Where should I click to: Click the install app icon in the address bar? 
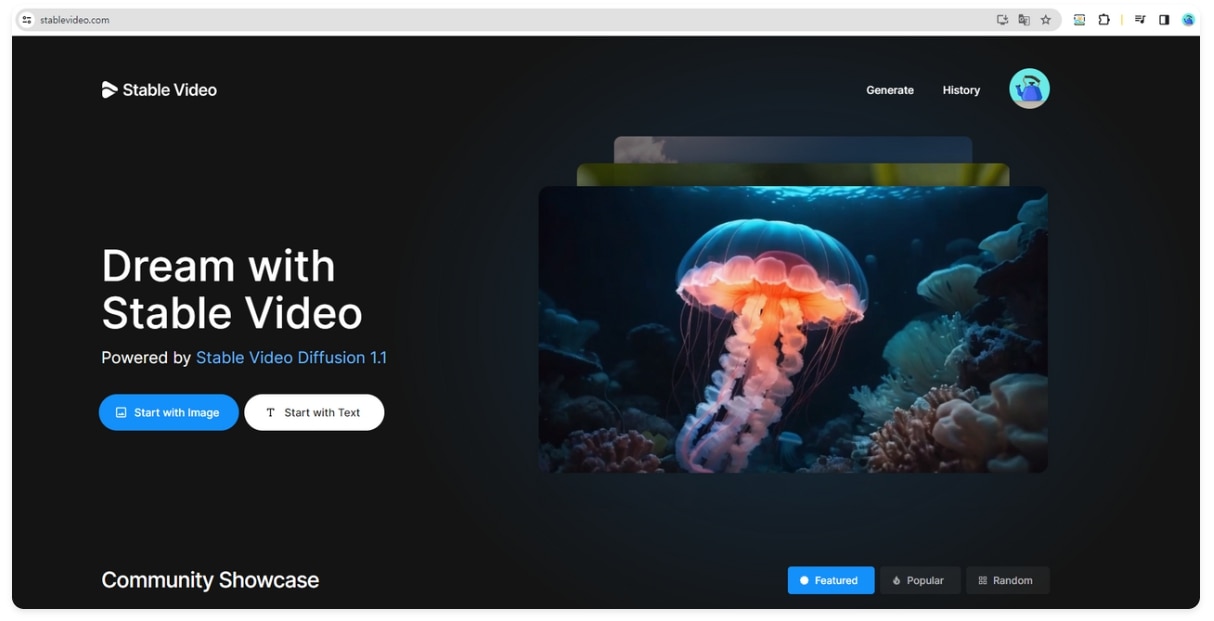click(x=1002, y=20)
